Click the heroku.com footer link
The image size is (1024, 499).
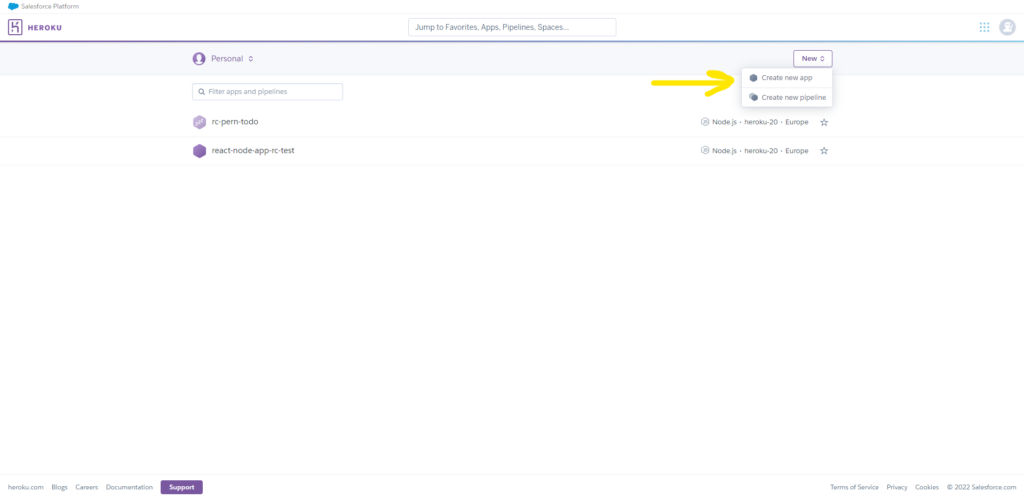point(25,487)
